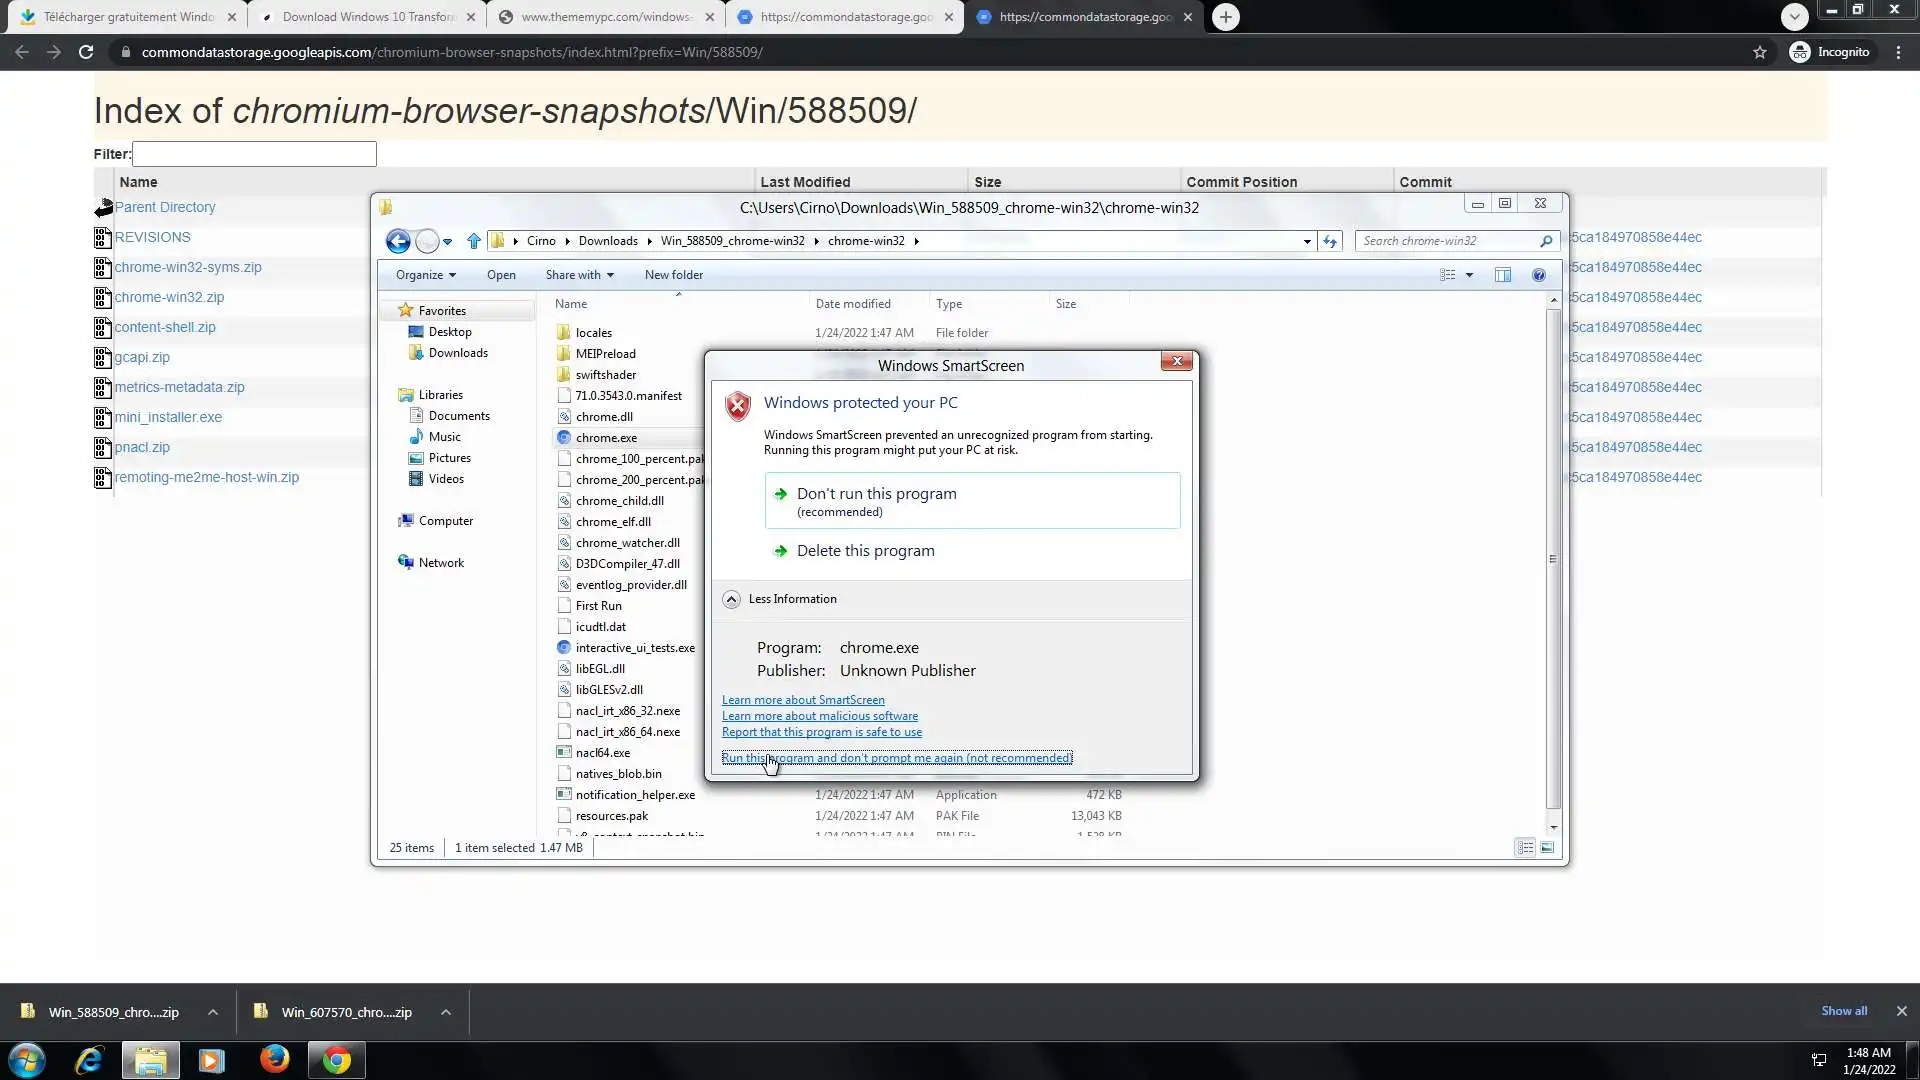Open download options for Win_588509 zip
The width and height of the screenshot is (1920, 1080).
pos(213,1012)
